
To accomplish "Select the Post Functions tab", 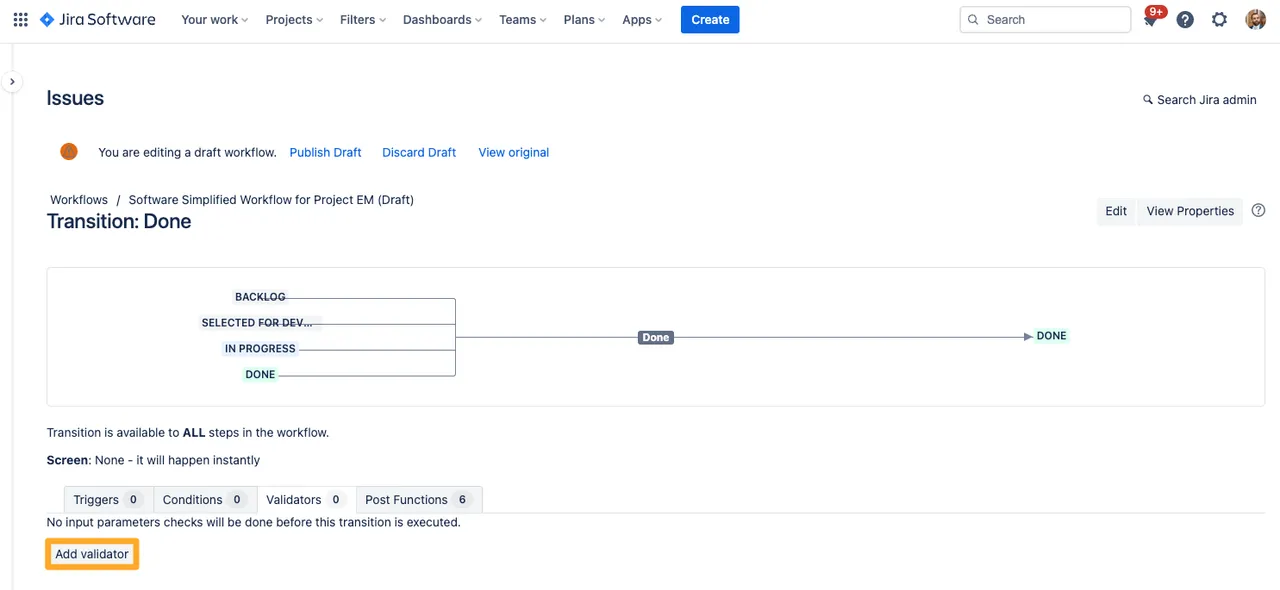I will pos(418,499).
